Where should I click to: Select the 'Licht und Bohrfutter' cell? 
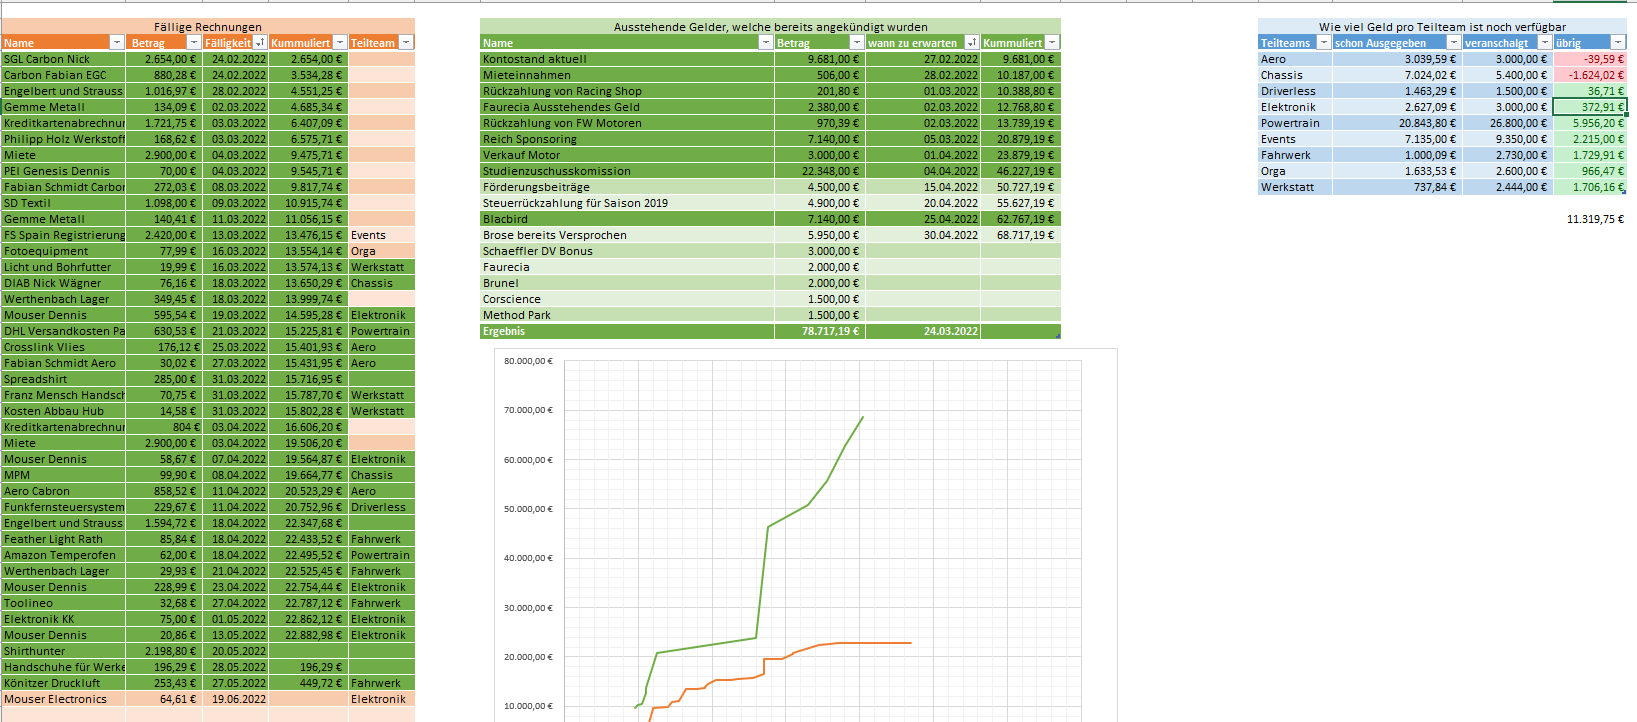pyautogui.click(x=63, y=267)
